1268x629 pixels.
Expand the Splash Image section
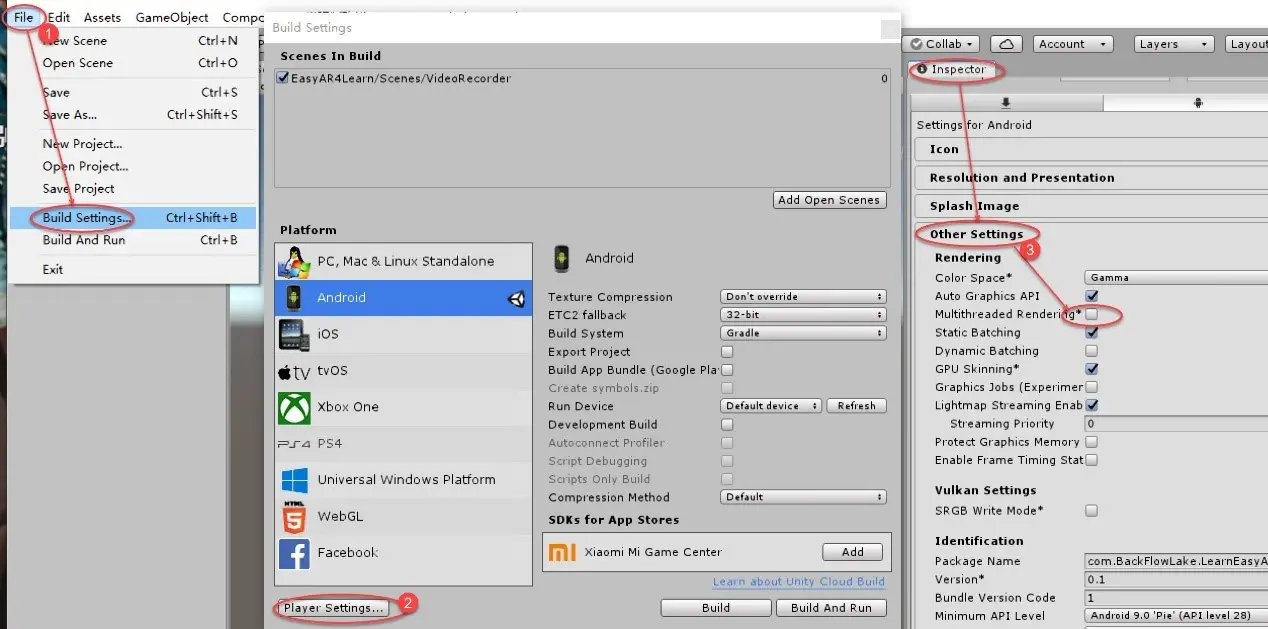(1091, 206)
